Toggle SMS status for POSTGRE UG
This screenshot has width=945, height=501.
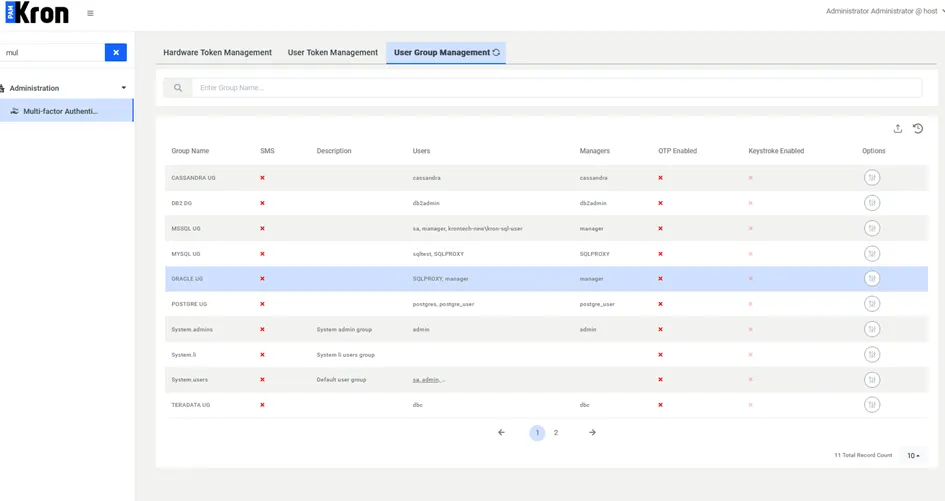(262, 304)
